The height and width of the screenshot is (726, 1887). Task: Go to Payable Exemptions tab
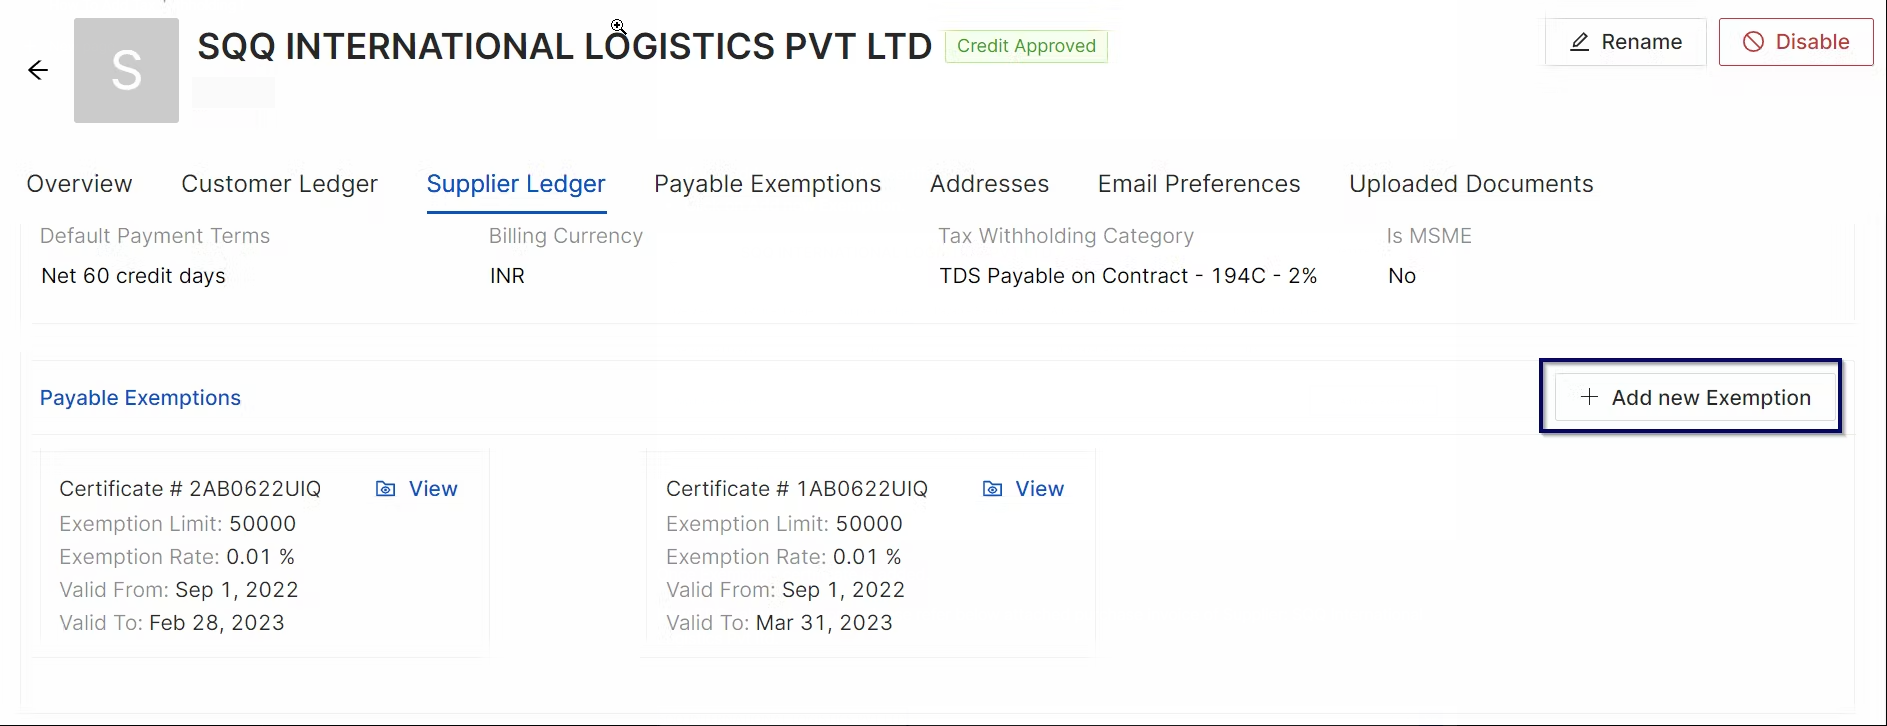tap(767, 184)
